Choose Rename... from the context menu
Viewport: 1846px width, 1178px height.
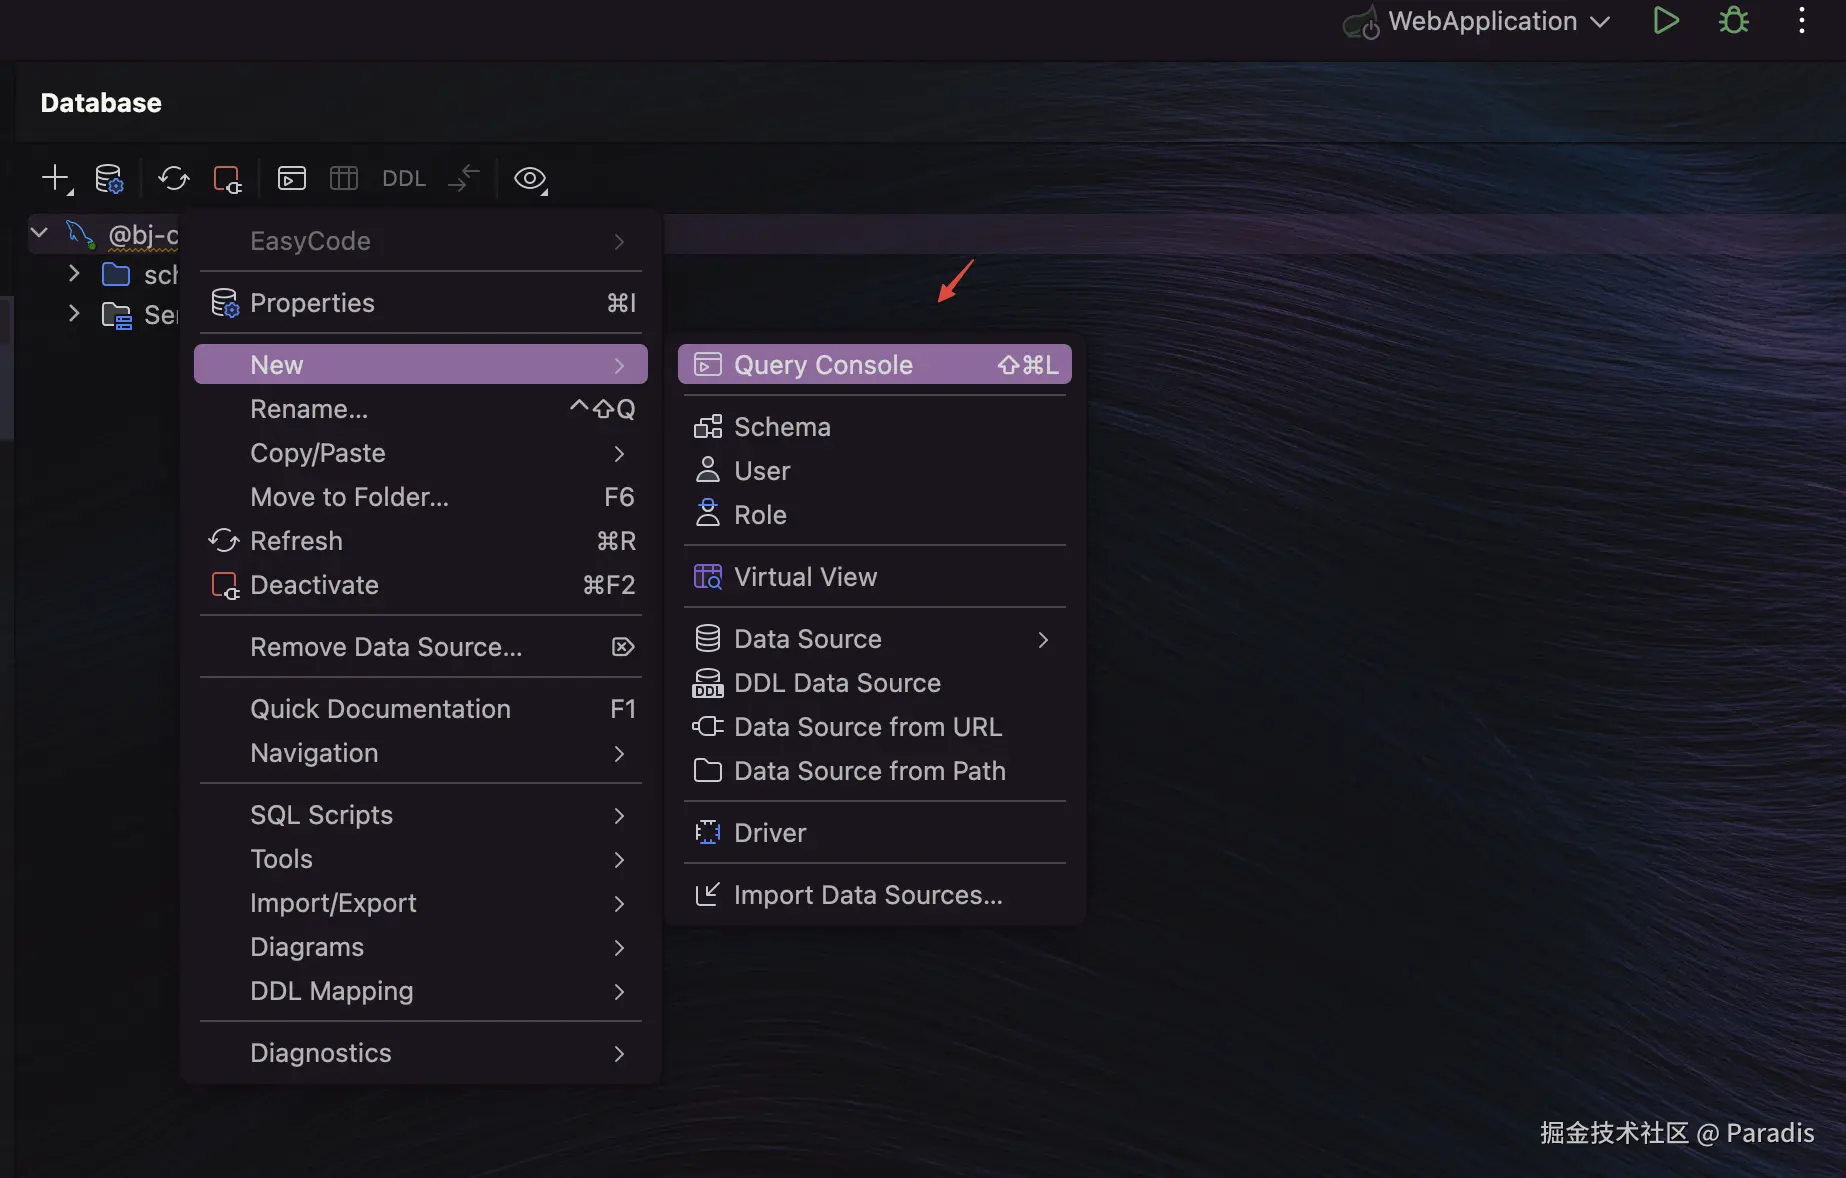[x=421, y=409]
